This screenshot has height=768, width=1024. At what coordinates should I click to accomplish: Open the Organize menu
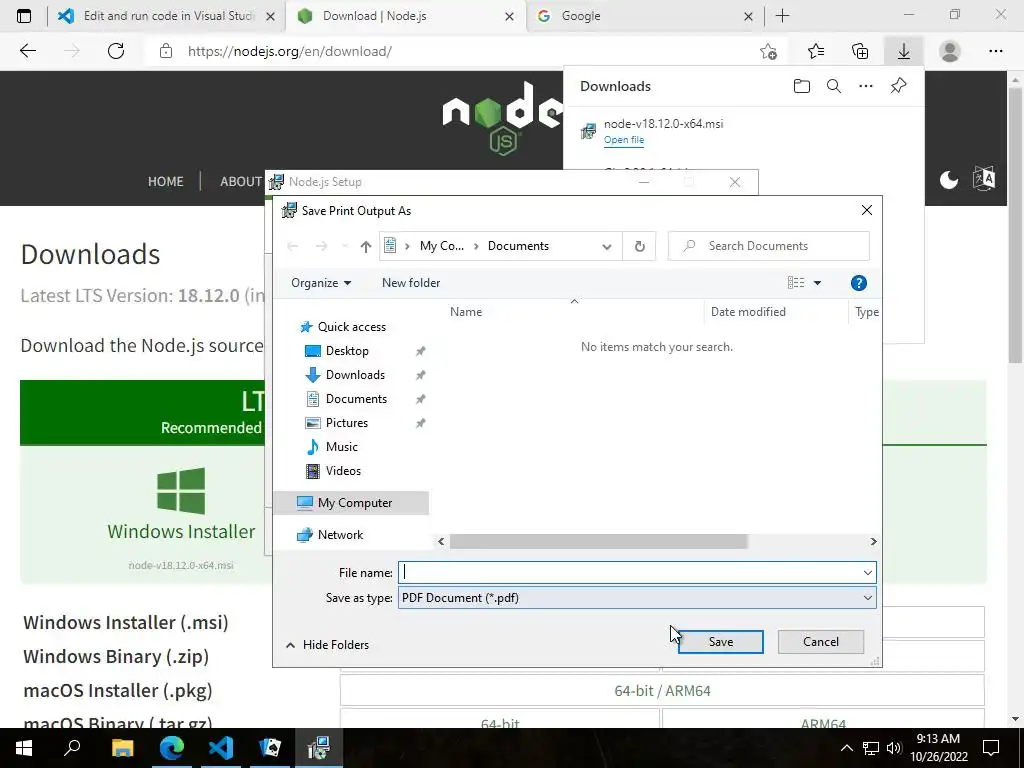[x=321, y=283]
